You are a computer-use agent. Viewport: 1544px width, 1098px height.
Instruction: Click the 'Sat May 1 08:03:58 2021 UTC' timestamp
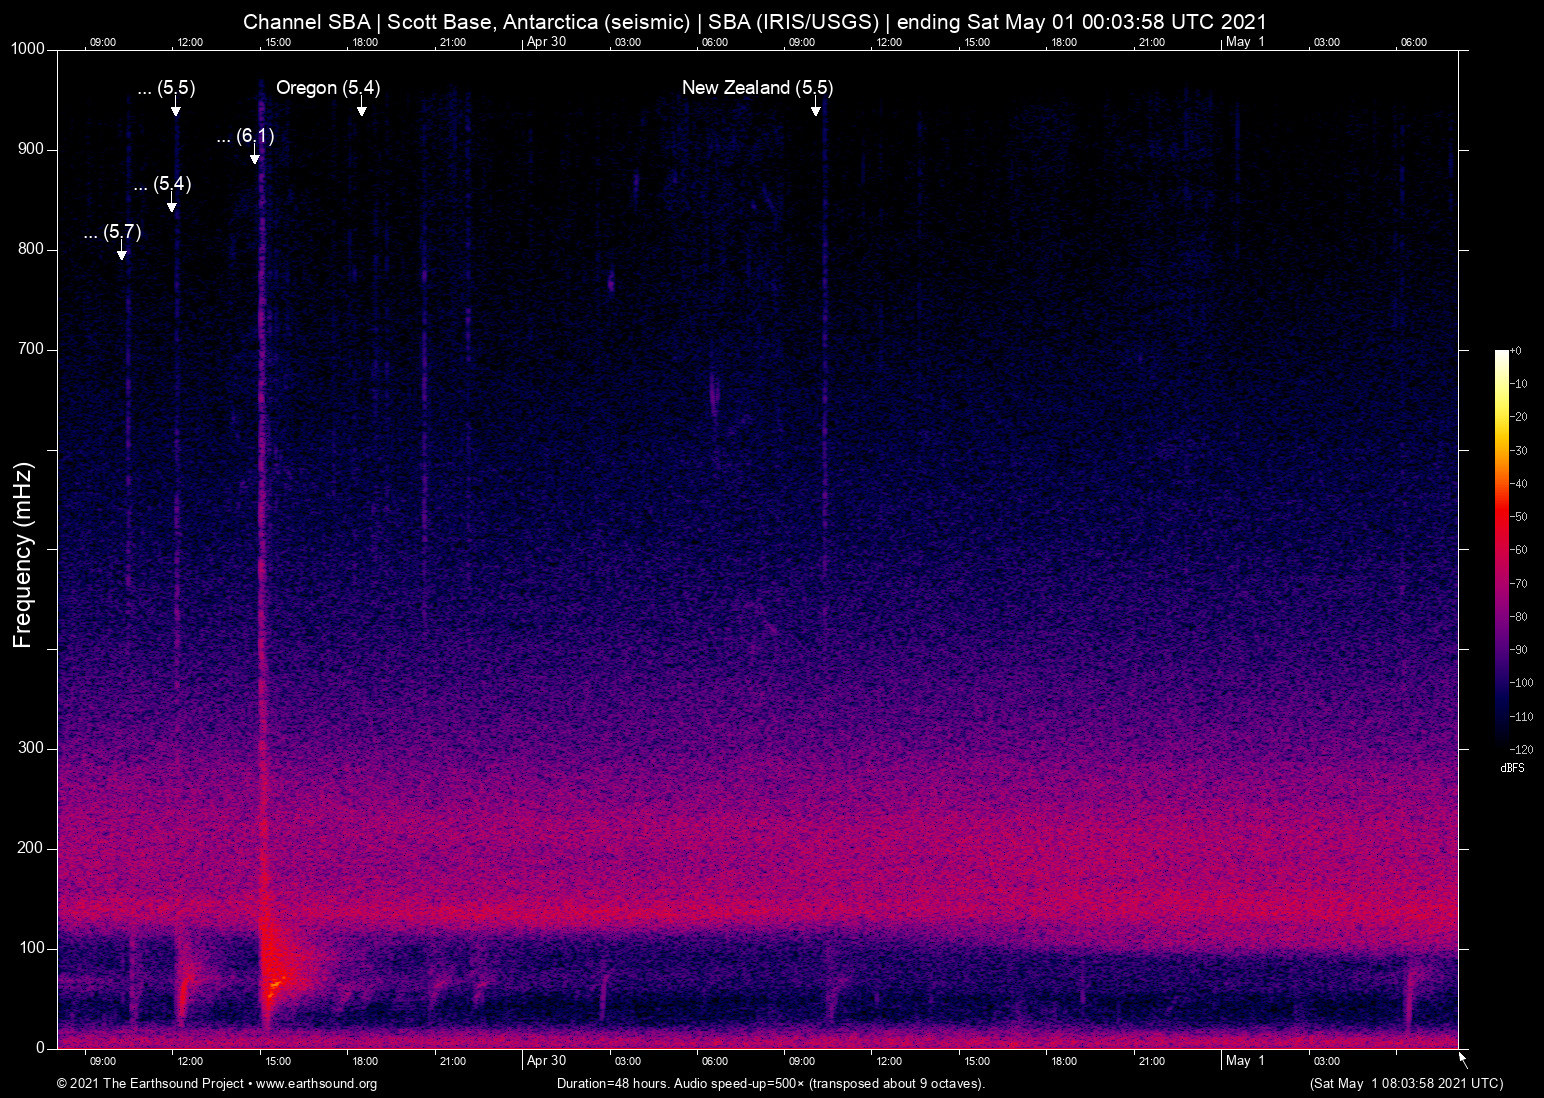point(1406,1084)
